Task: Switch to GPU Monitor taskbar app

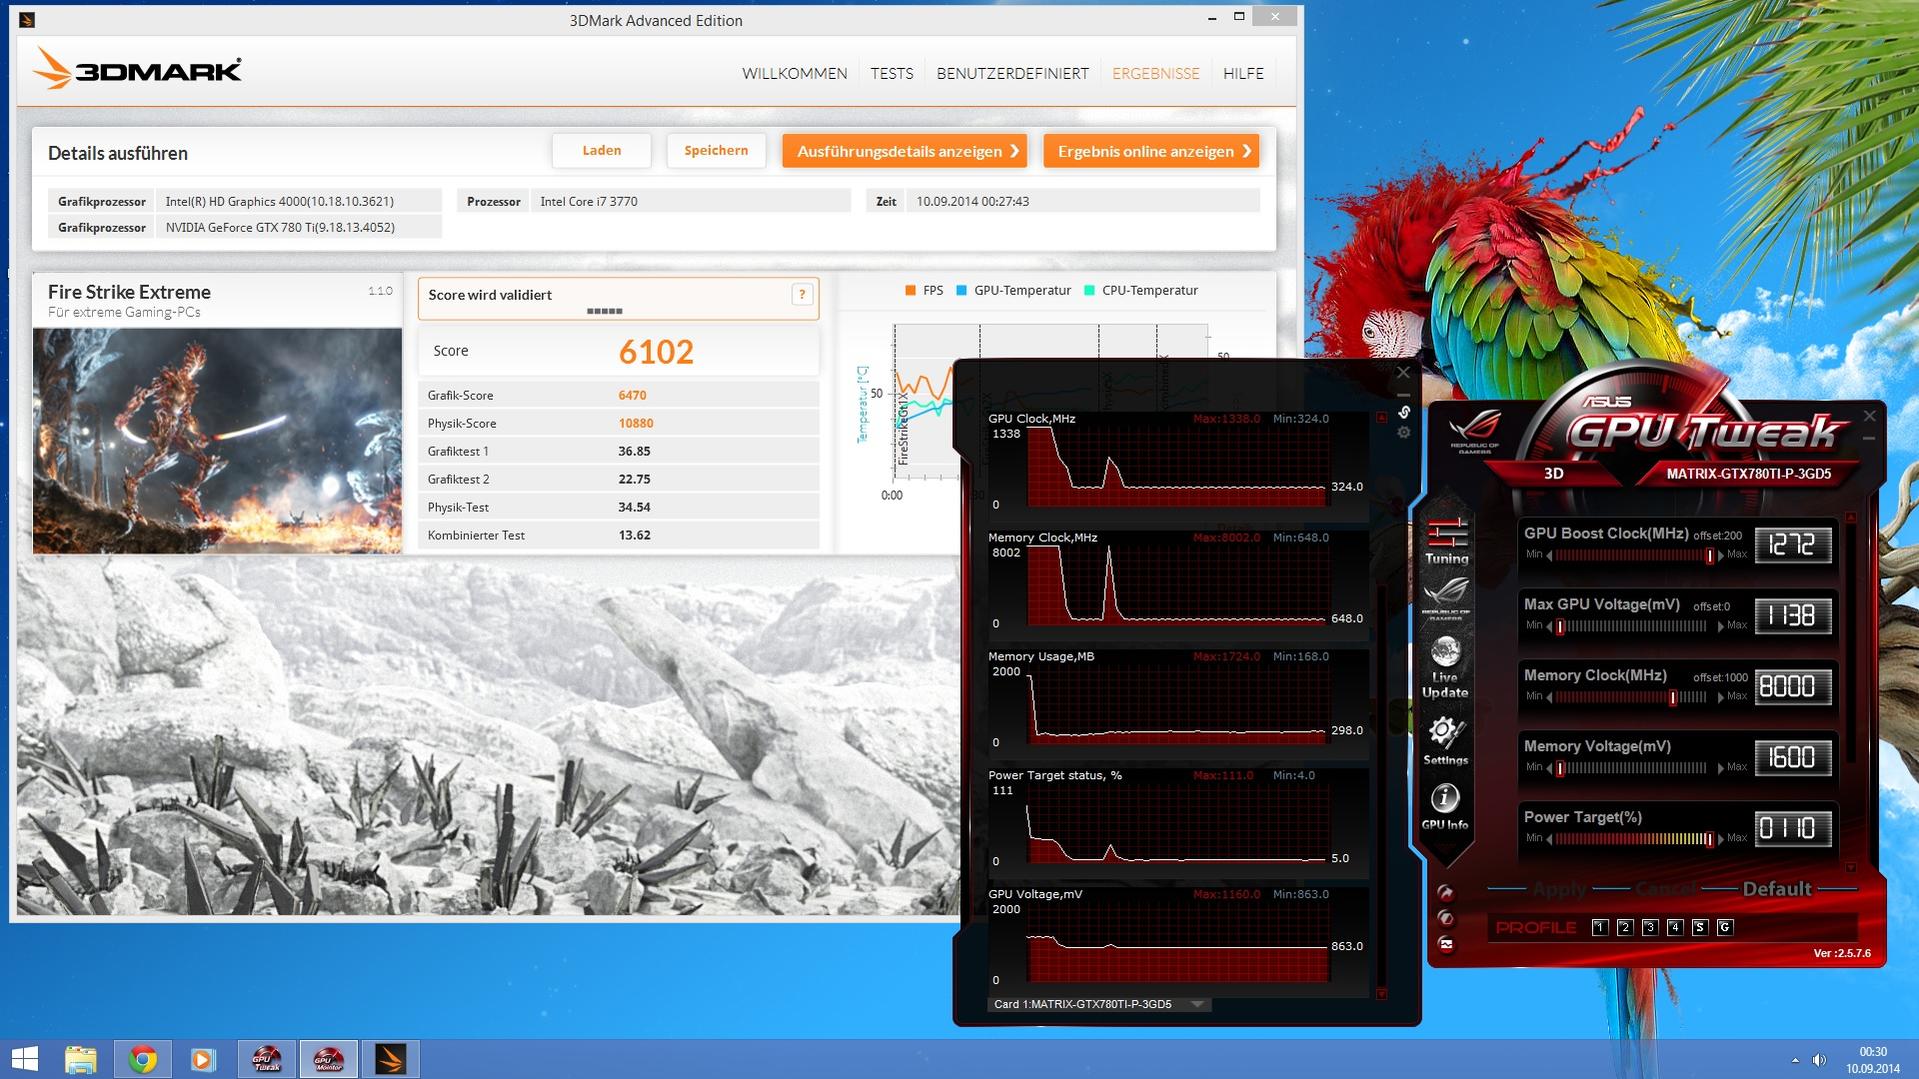Action: (329, 1059)
